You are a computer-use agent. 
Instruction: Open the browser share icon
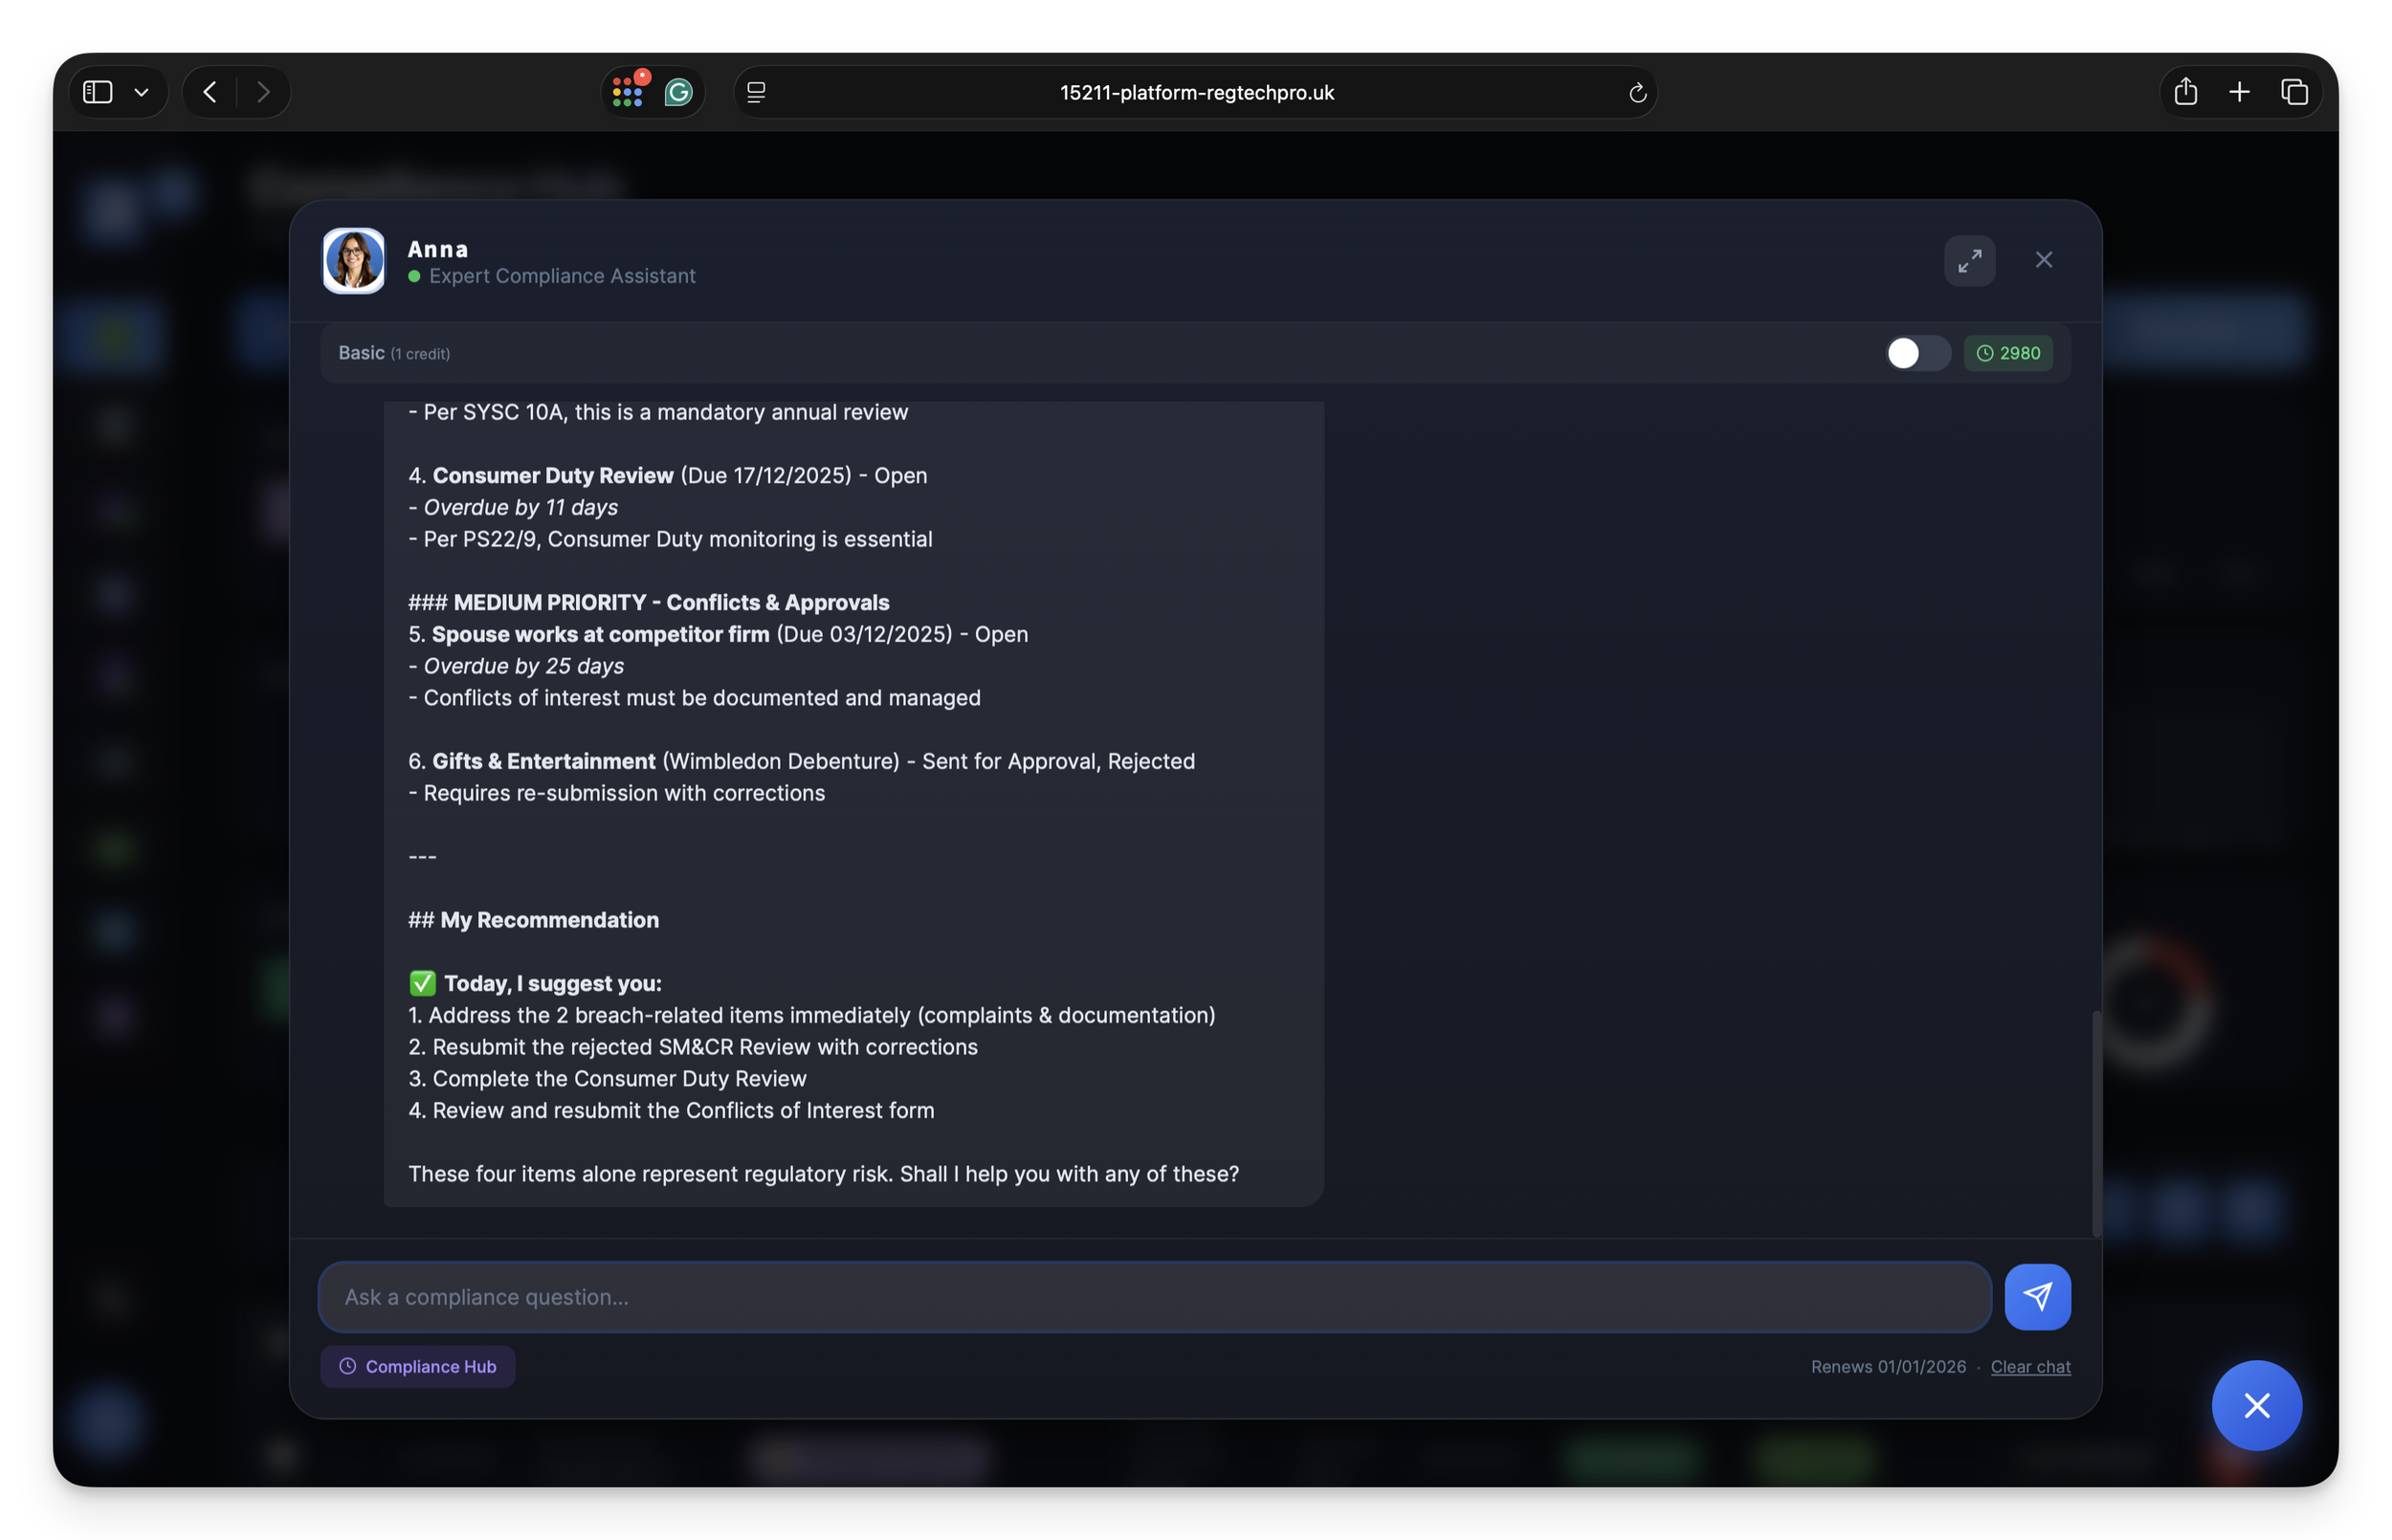click(2185, 92)
